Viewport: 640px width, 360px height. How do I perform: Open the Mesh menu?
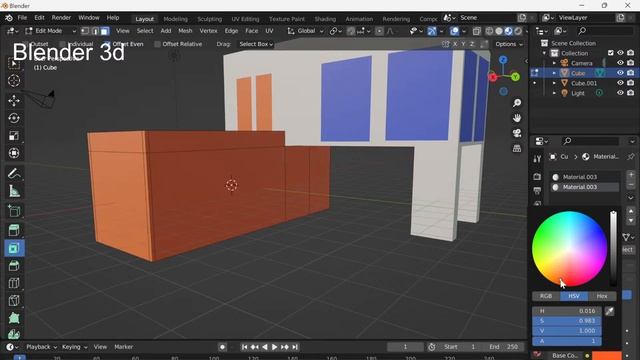click(x=185, y=31)
